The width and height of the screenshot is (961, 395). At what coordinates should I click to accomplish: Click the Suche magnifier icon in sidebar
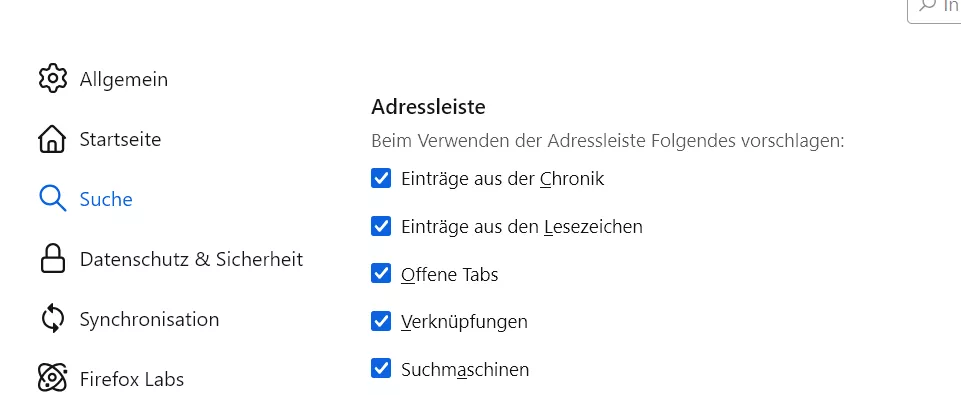52,199
